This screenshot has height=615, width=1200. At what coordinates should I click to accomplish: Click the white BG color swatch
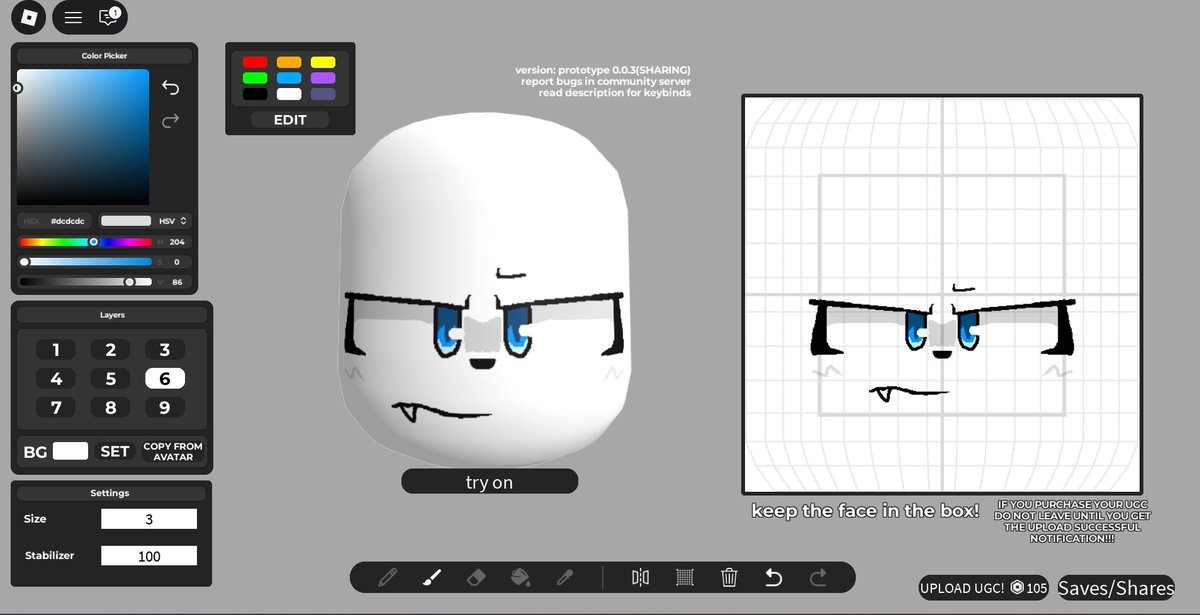tap(70, 451)
